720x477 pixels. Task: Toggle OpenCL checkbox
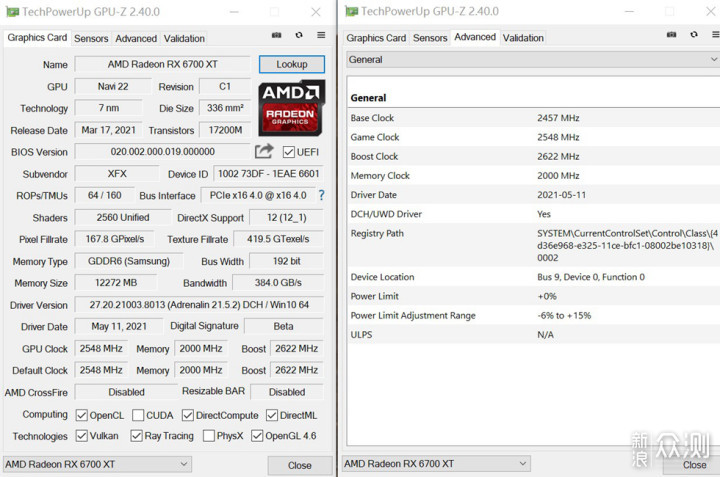(82, 415)
